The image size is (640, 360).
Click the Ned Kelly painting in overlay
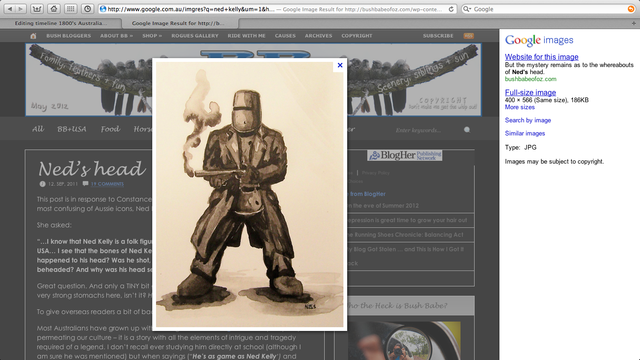[x=249, y=194]
